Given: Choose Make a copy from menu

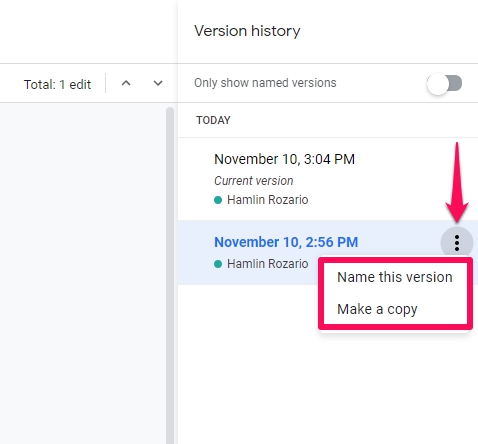Looking at the screenshot, I should point(395,309).
